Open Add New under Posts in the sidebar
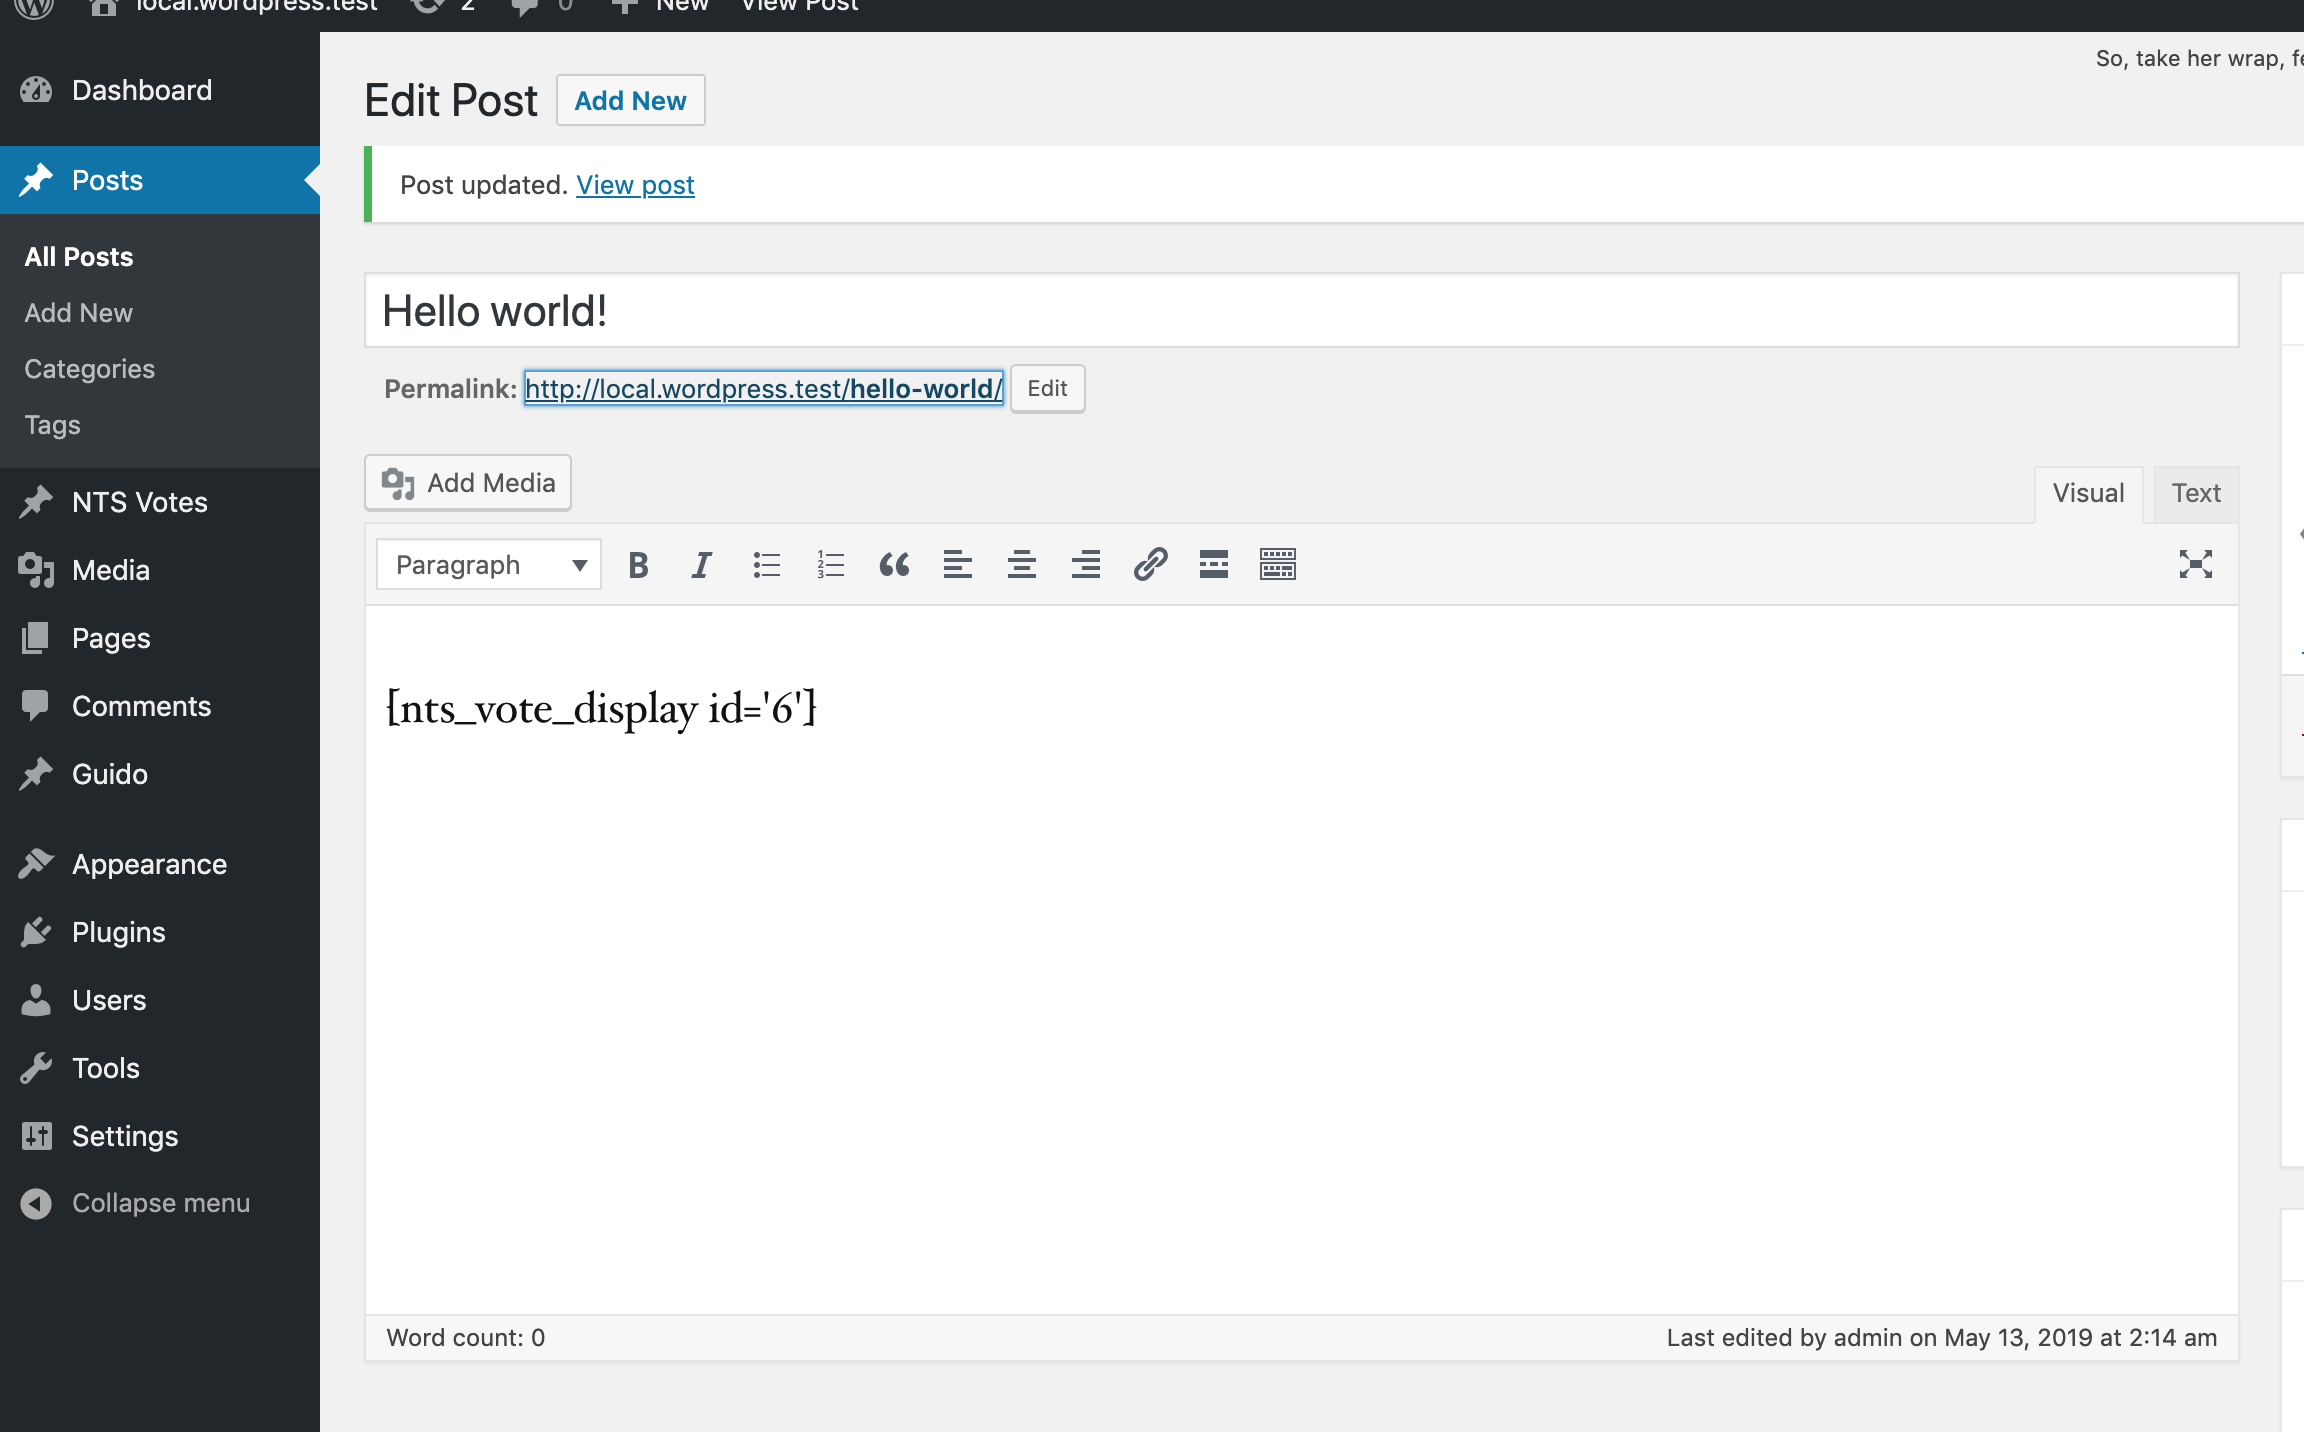 click(x=78, y=313)
